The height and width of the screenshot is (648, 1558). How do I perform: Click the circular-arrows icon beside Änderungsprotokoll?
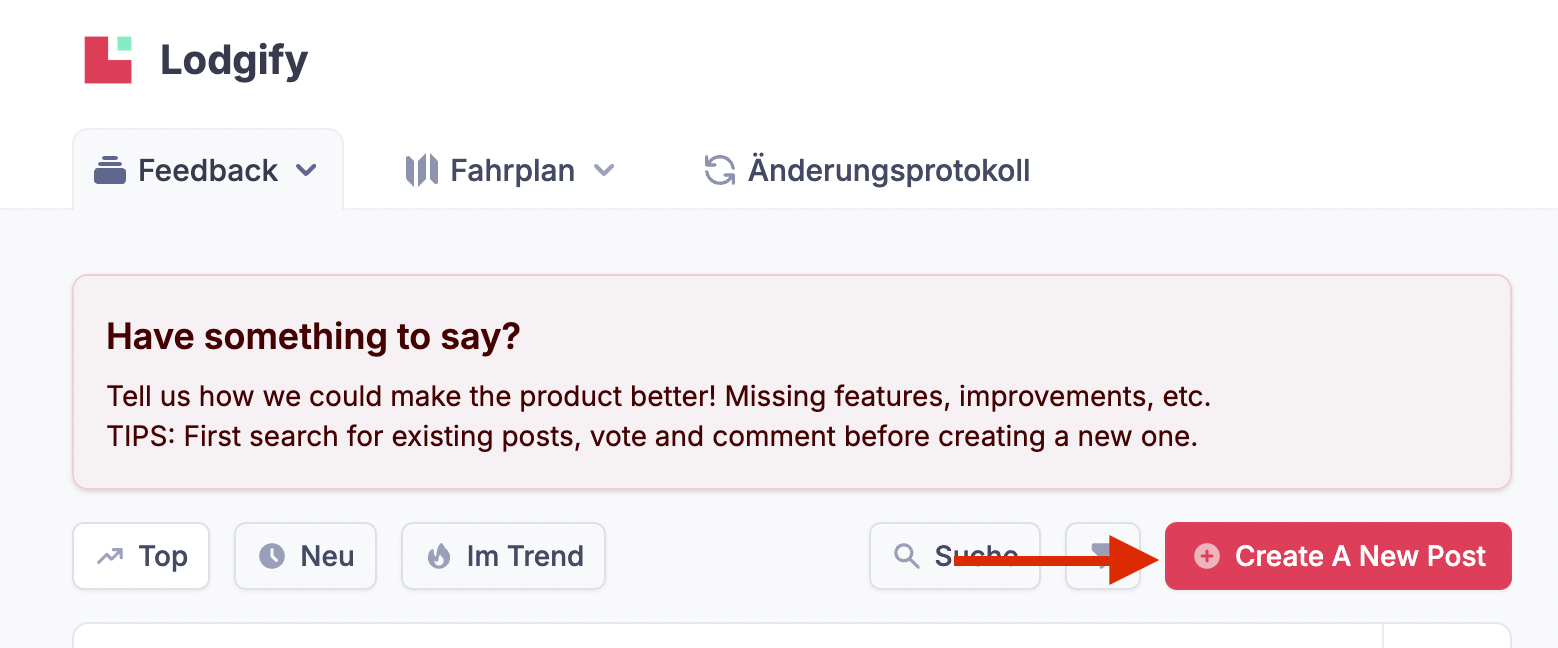pos(720,171)
